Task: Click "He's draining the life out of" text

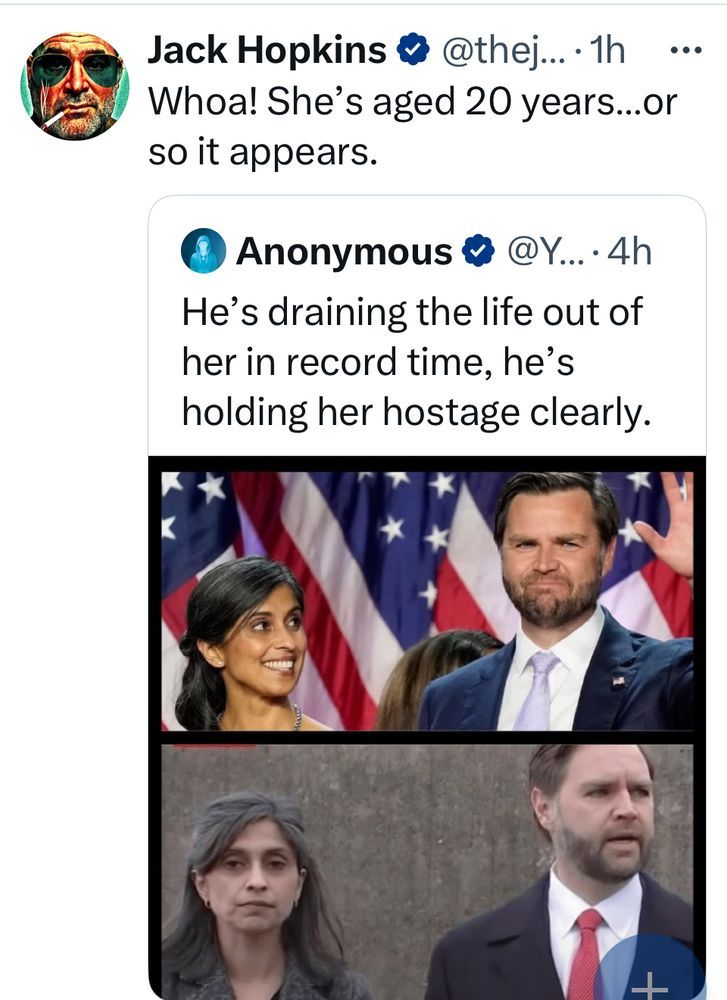Action: [x=411, y=311]
